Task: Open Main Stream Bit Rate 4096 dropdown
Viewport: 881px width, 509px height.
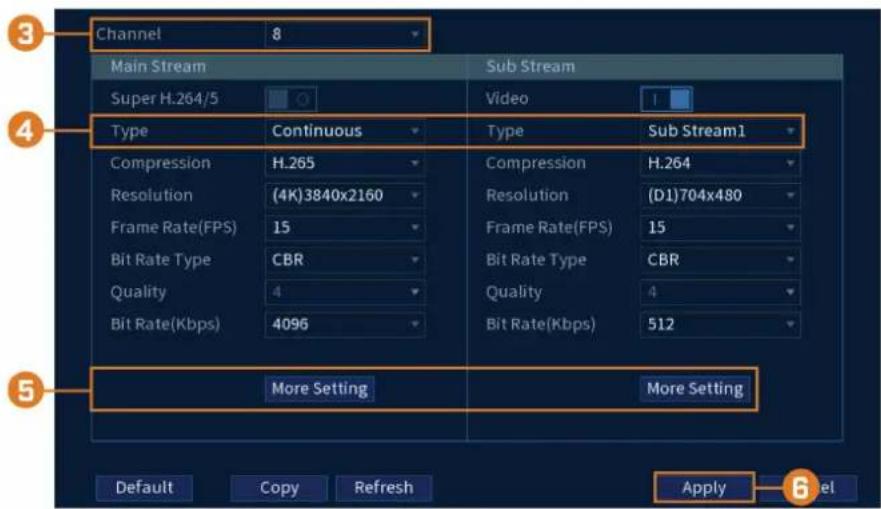Action: (x=344, y=324)
